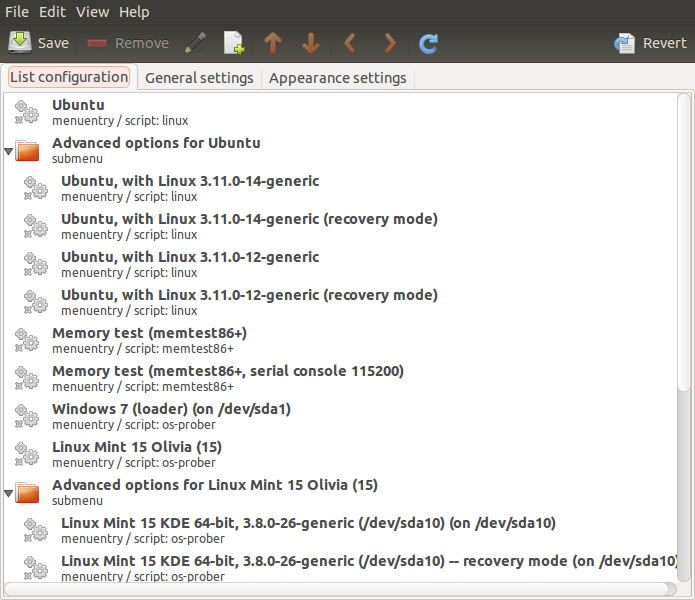Open the File menu
Screen dimensions: 695x600
pyautogui.click(x=17, y=12)
